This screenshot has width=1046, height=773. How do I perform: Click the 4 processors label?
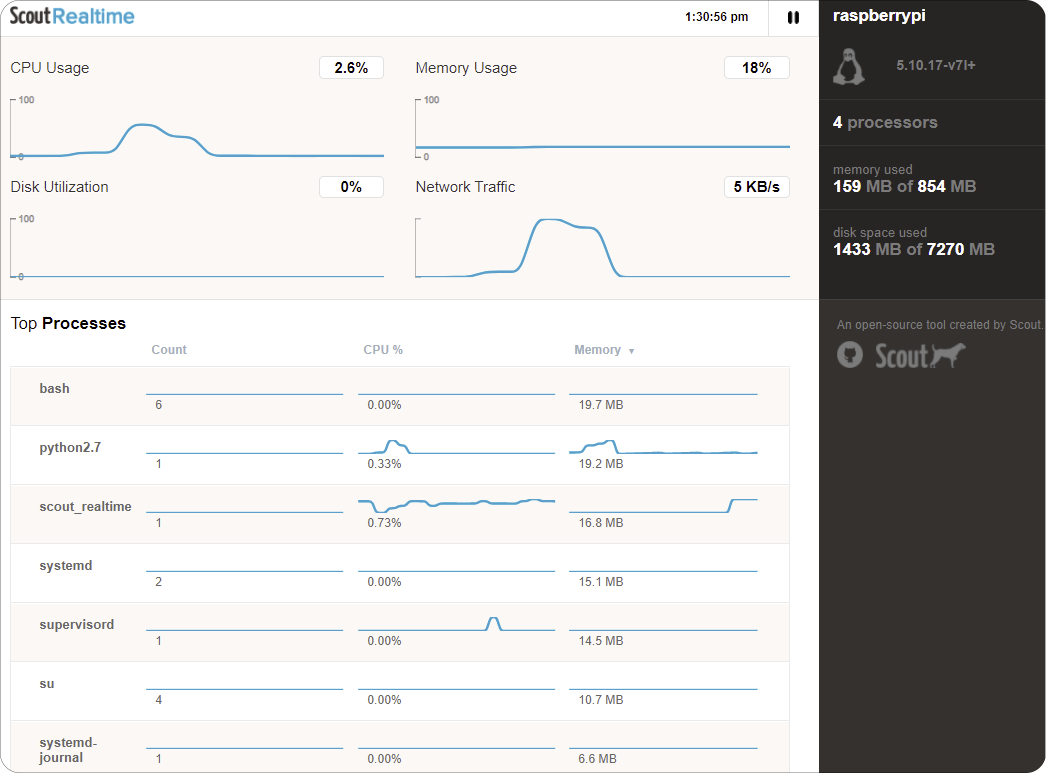tap(885, 122)
